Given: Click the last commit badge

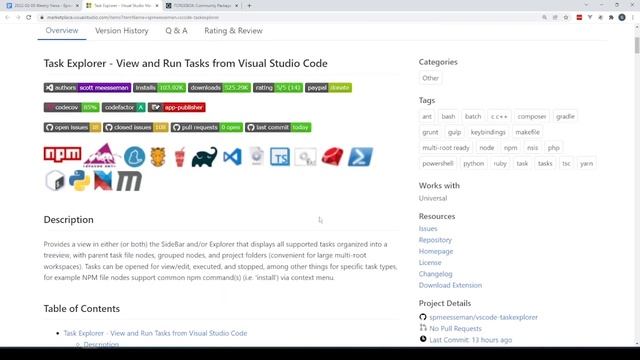Looking at the screenshot, I should coord(278,127).
